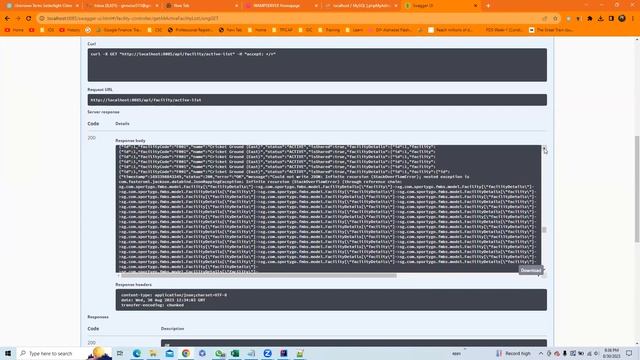640x360 pixels.
Task: Open Task View from the taskbar
Action: [120, 353]
